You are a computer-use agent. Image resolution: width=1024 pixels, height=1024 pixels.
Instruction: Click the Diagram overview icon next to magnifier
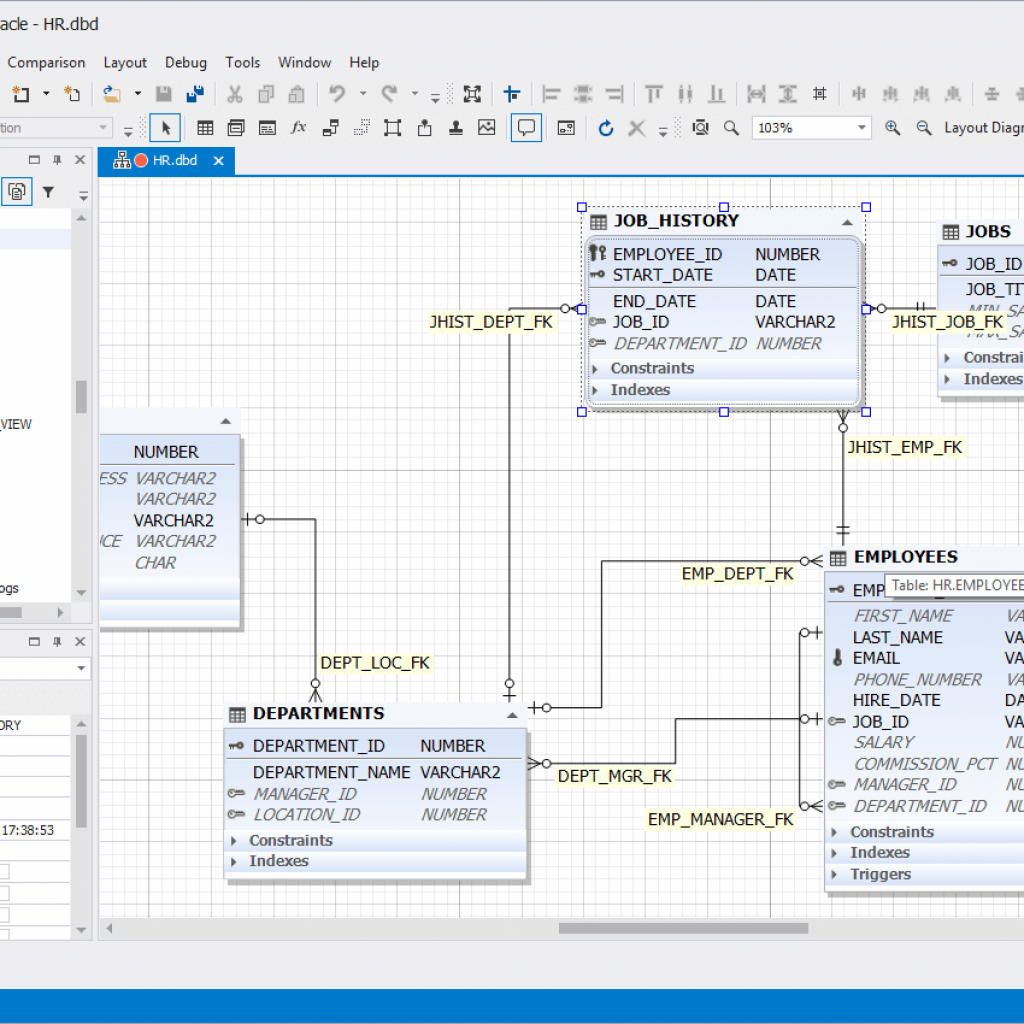point(700,128)
